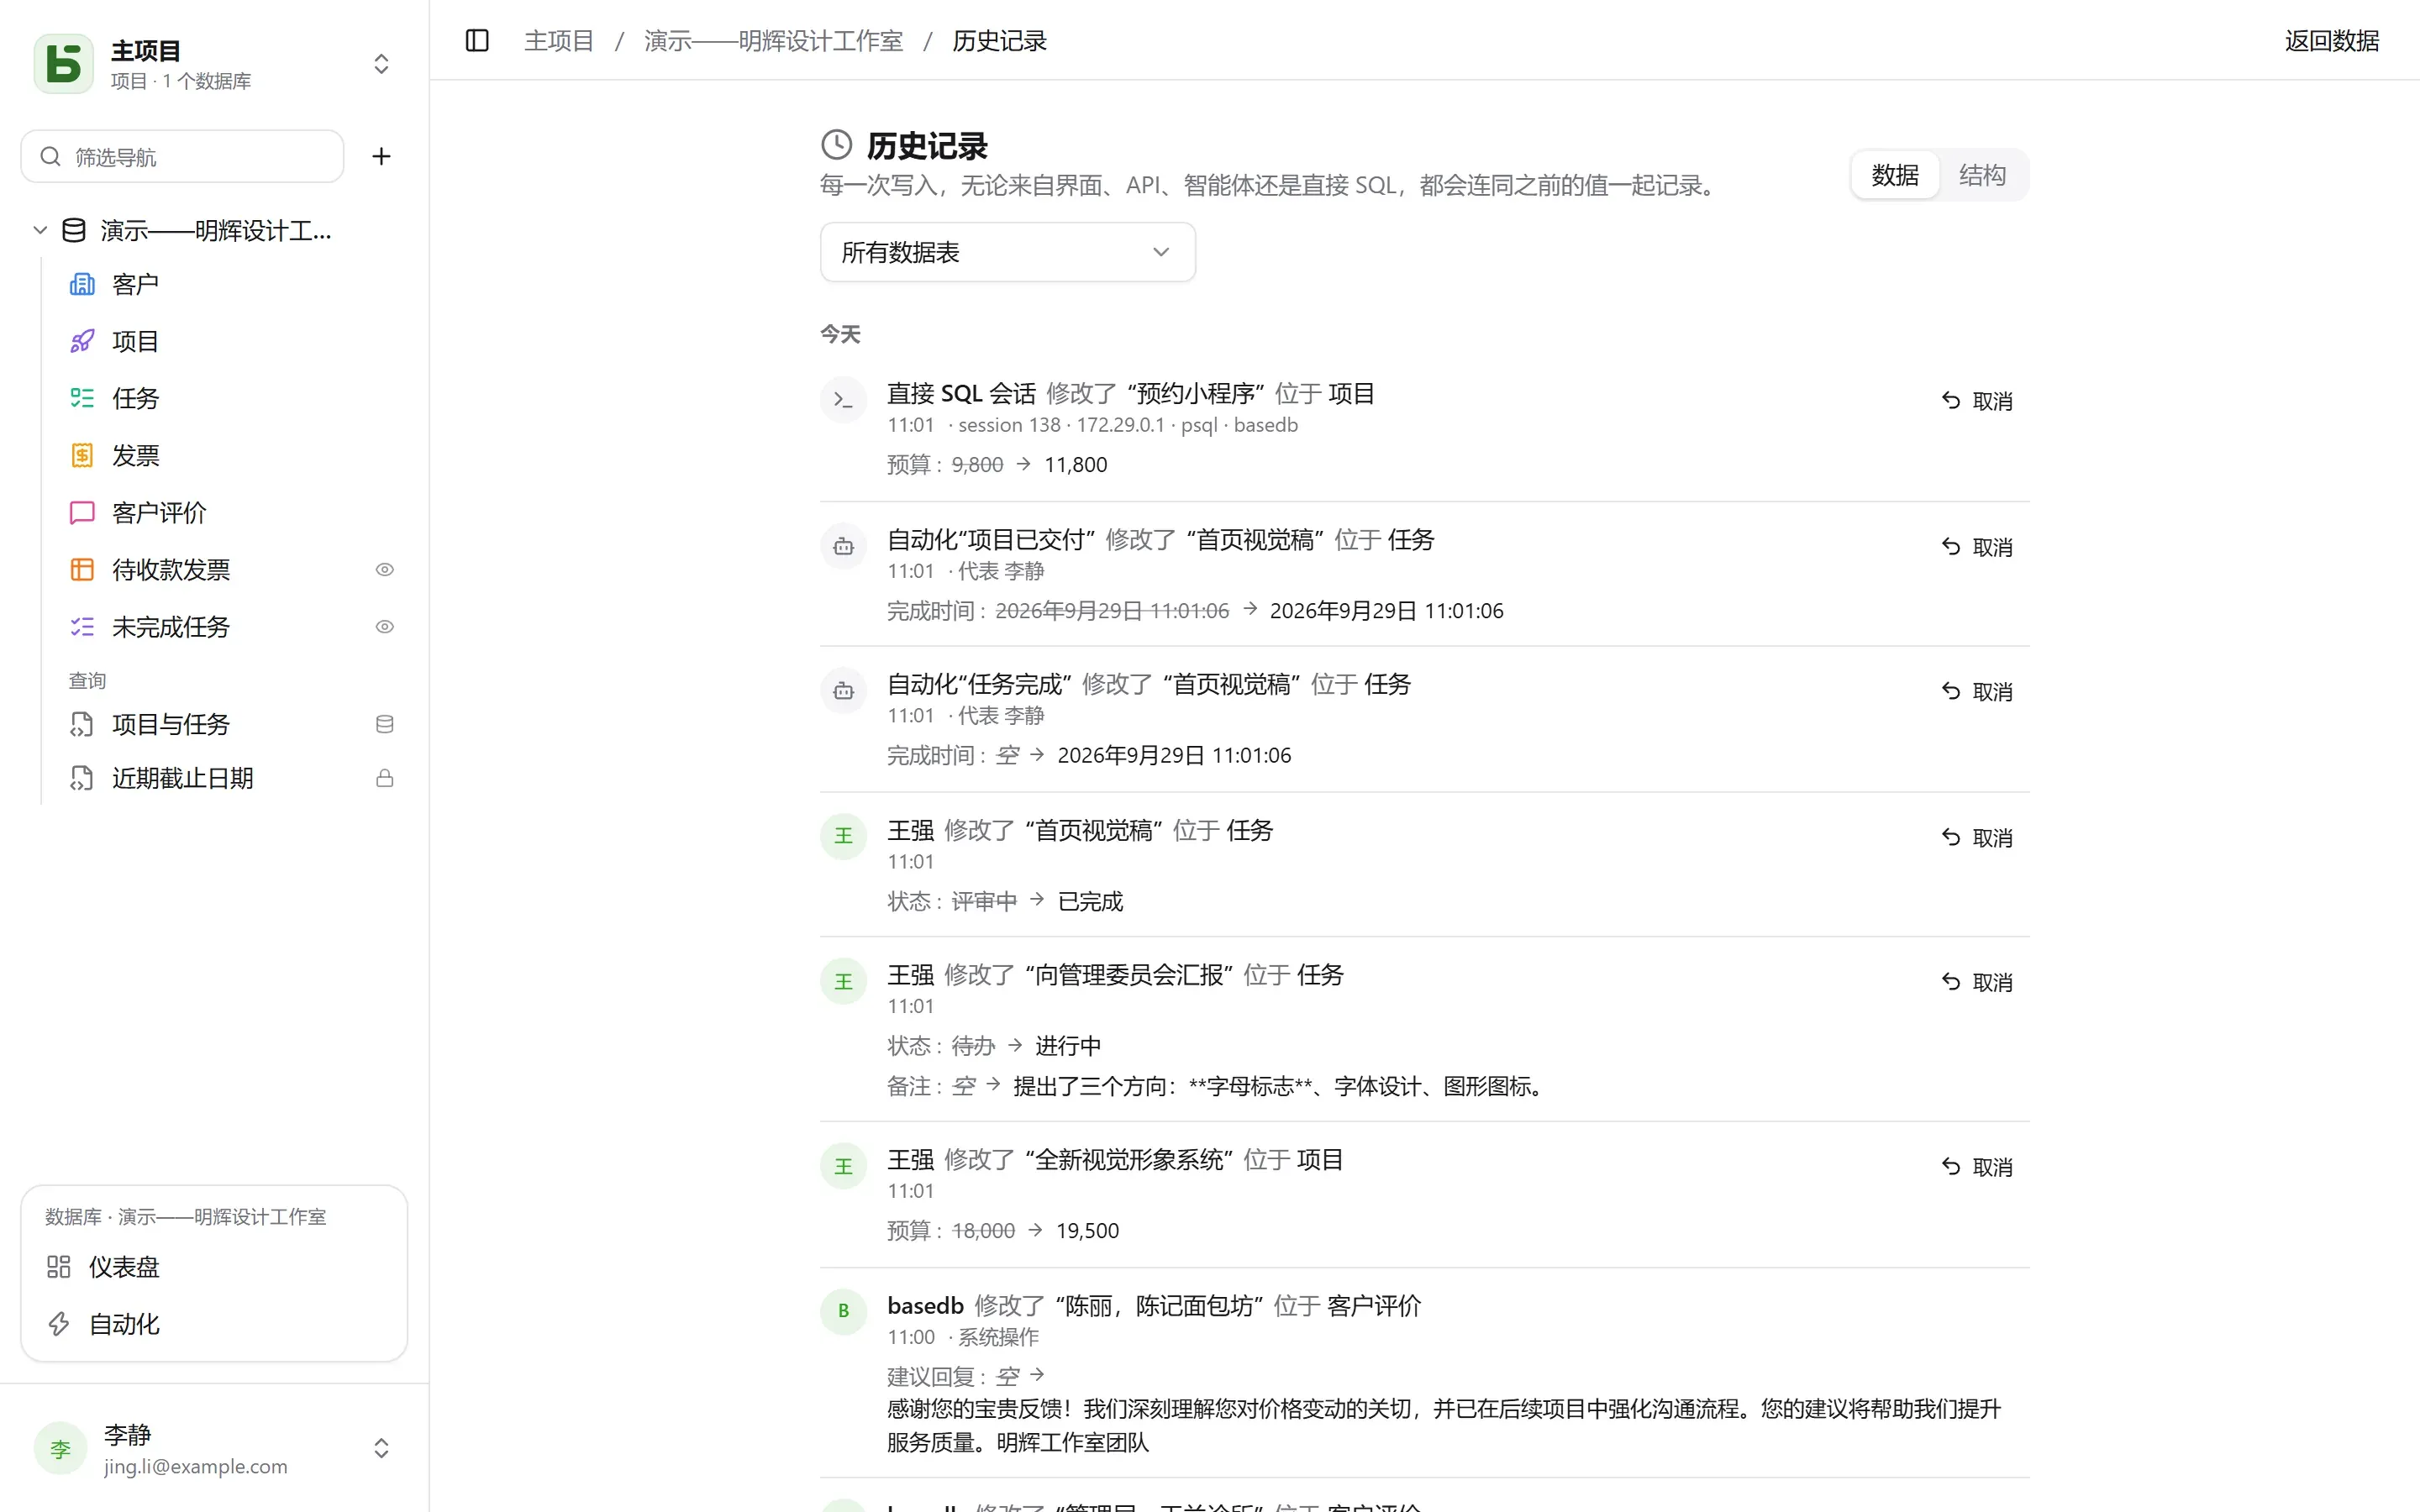Click the 李 avatar at the bottom left
Screen dimensions: 2420x1512
click(60, 1448)
